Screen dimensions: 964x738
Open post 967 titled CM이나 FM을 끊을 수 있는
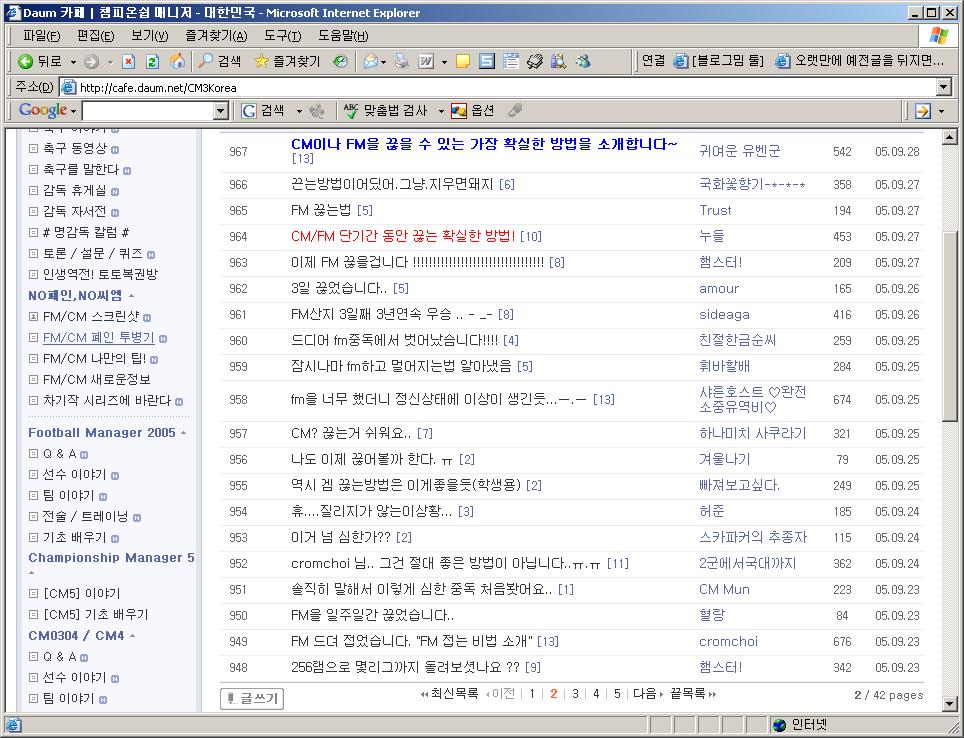click(x=484, y=144)
